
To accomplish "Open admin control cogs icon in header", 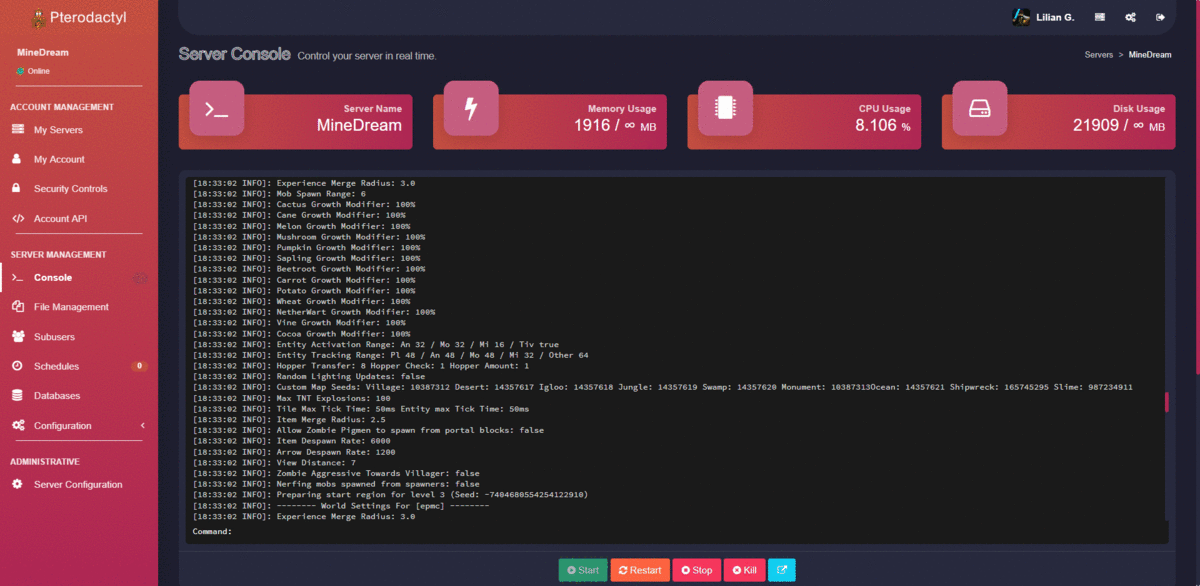I will tap(1130, 17).
